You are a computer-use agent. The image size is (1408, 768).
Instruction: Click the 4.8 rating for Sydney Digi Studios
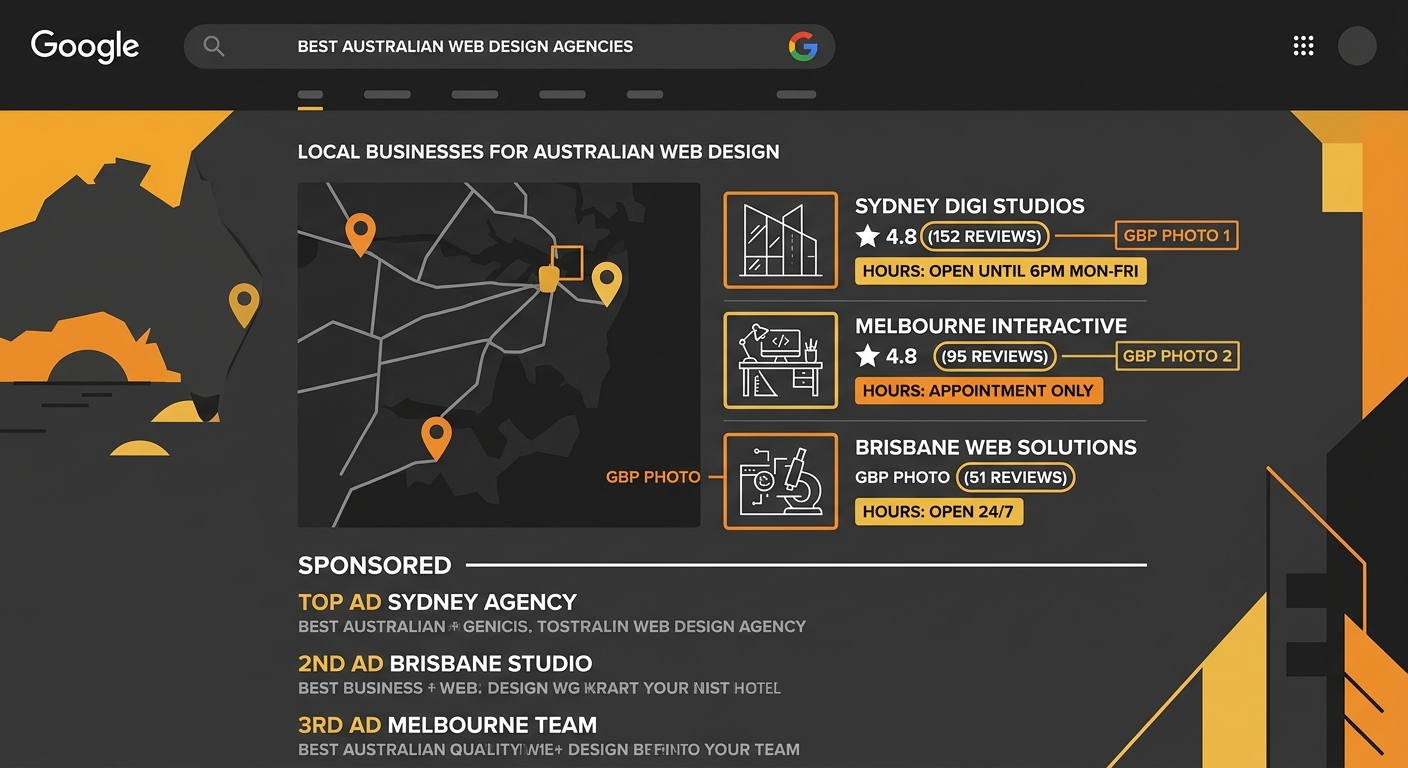coord(901,237)
